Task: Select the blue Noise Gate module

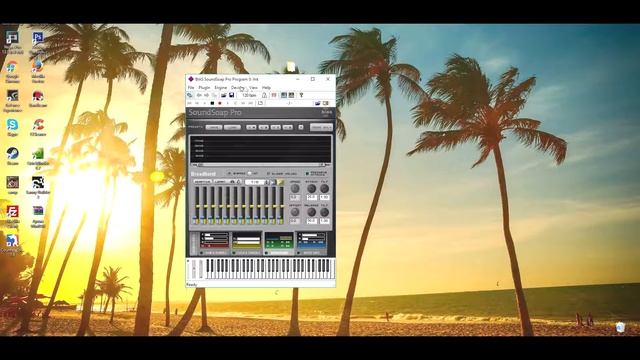Action: pyautogui.click(x=311, y=240)
